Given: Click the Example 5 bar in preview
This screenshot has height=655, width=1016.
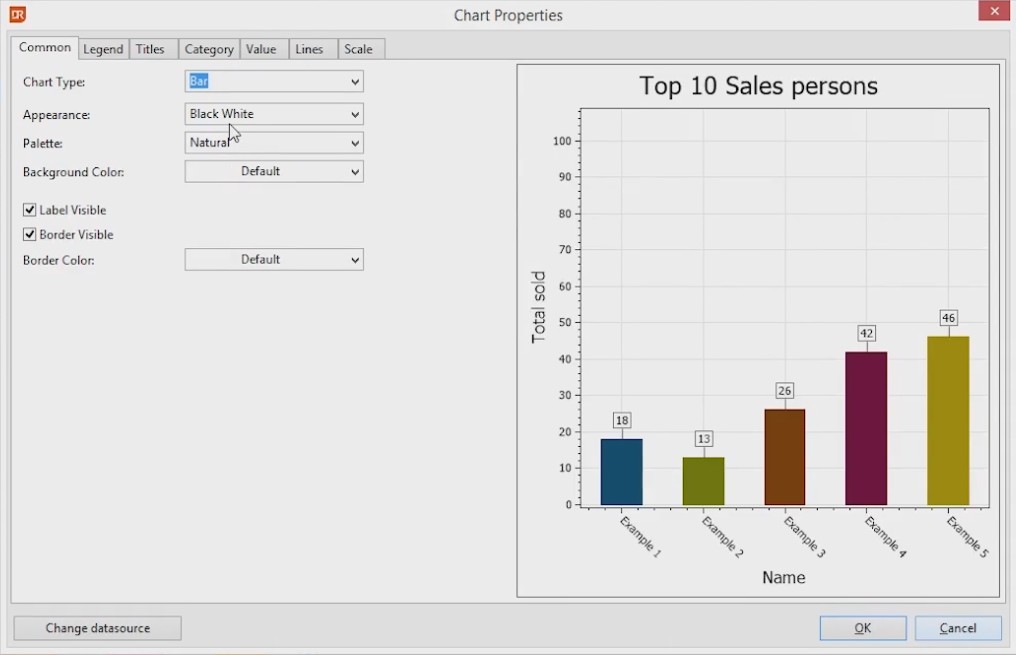Looking at the screenshot, I should coord(948,420).
